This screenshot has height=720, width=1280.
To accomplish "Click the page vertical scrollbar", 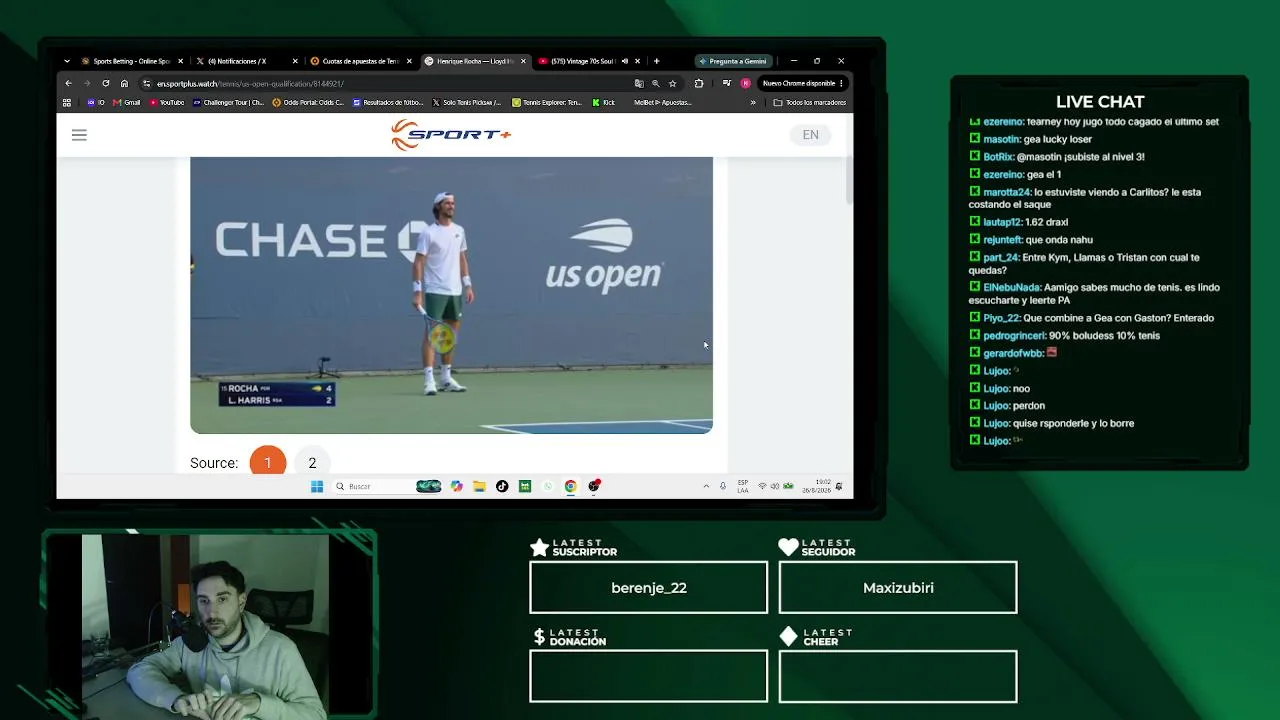I will (x=849, y=180).
